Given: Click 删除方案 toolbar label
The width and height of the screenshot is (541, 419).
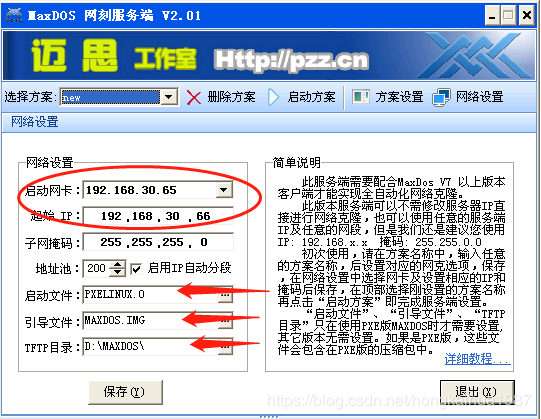Looking at the screenshot, I should click(x=232, y=97).
